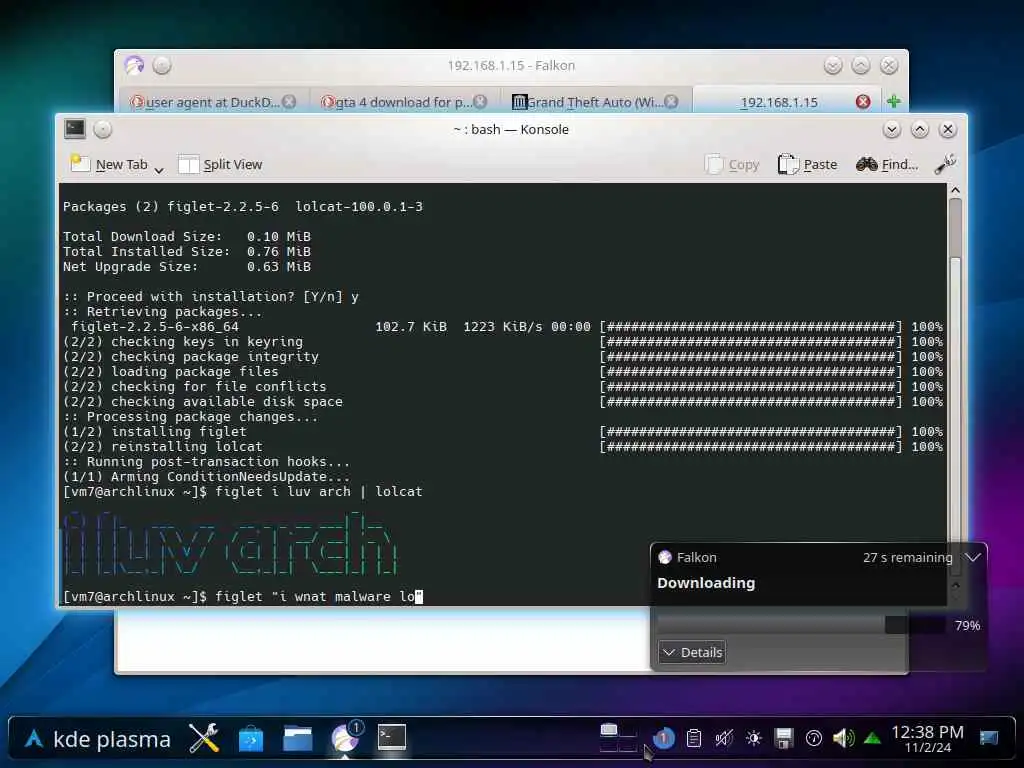Click the circular gauge tray icon

(x=814, y=739)
